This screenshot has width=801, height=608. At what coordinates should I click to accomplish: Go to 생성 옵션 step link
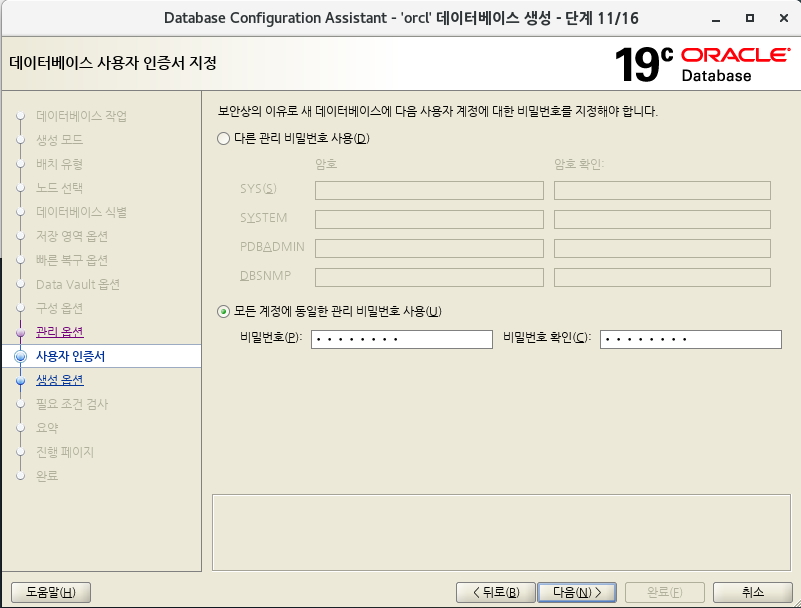[x=60, y=380]
